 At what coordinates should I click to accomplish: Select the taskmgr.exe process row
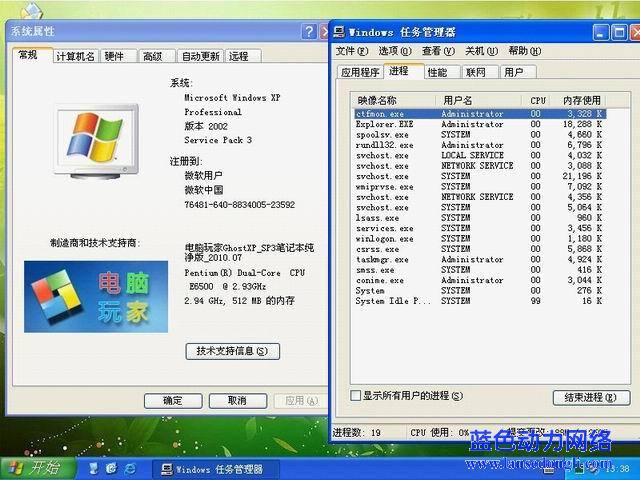tap(480, 260)
